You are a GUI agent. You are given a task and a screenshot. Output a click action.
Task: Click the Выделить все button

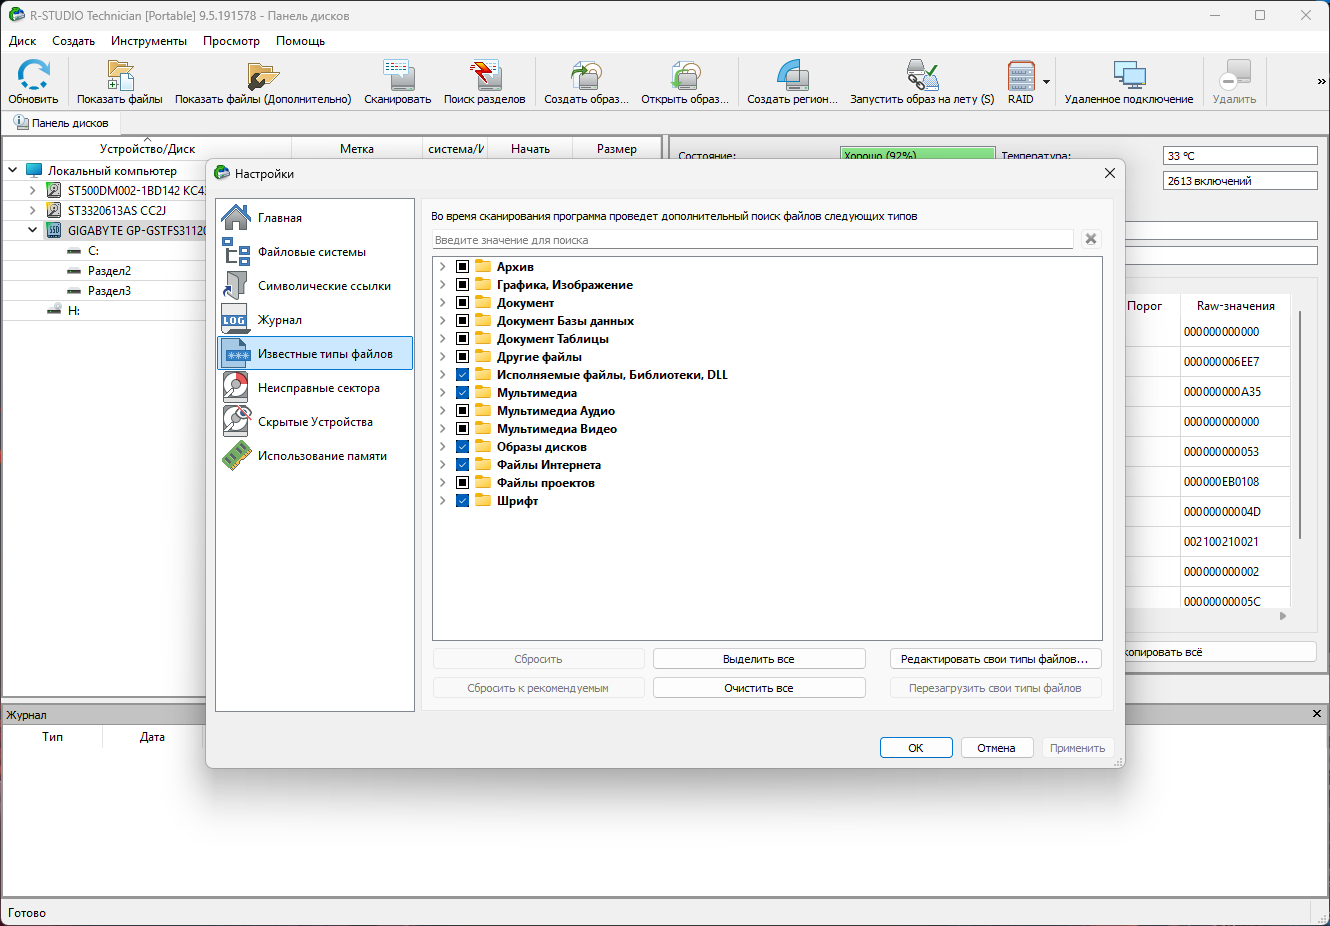click(759, 659)
